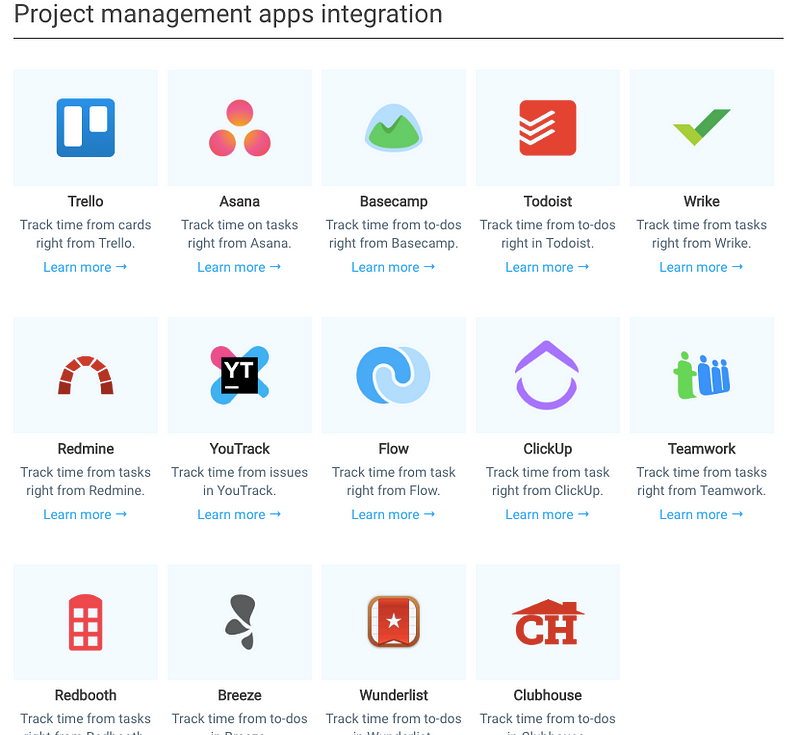Open the Basecamp mountain logo
The width and height of the screenshot is (800, 735).
(393, 128)
